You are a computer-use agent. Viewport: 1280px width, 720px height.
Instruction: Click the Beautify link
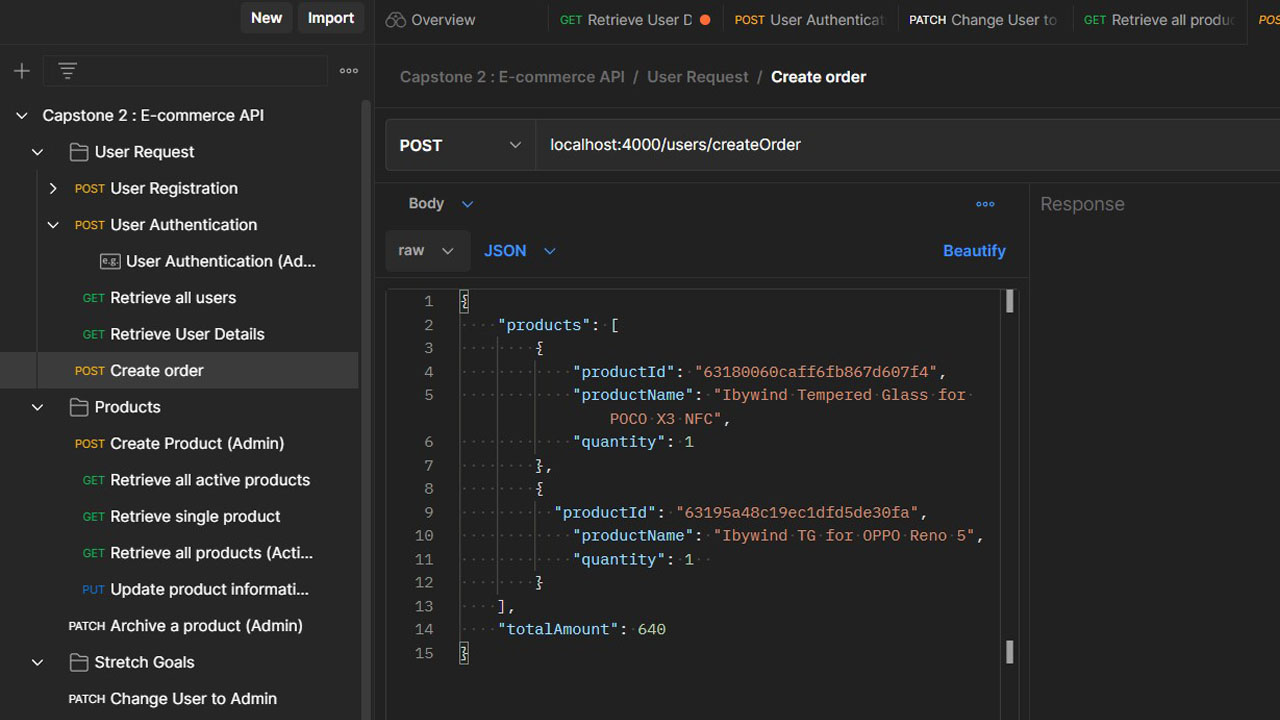[x=974, y=251]
